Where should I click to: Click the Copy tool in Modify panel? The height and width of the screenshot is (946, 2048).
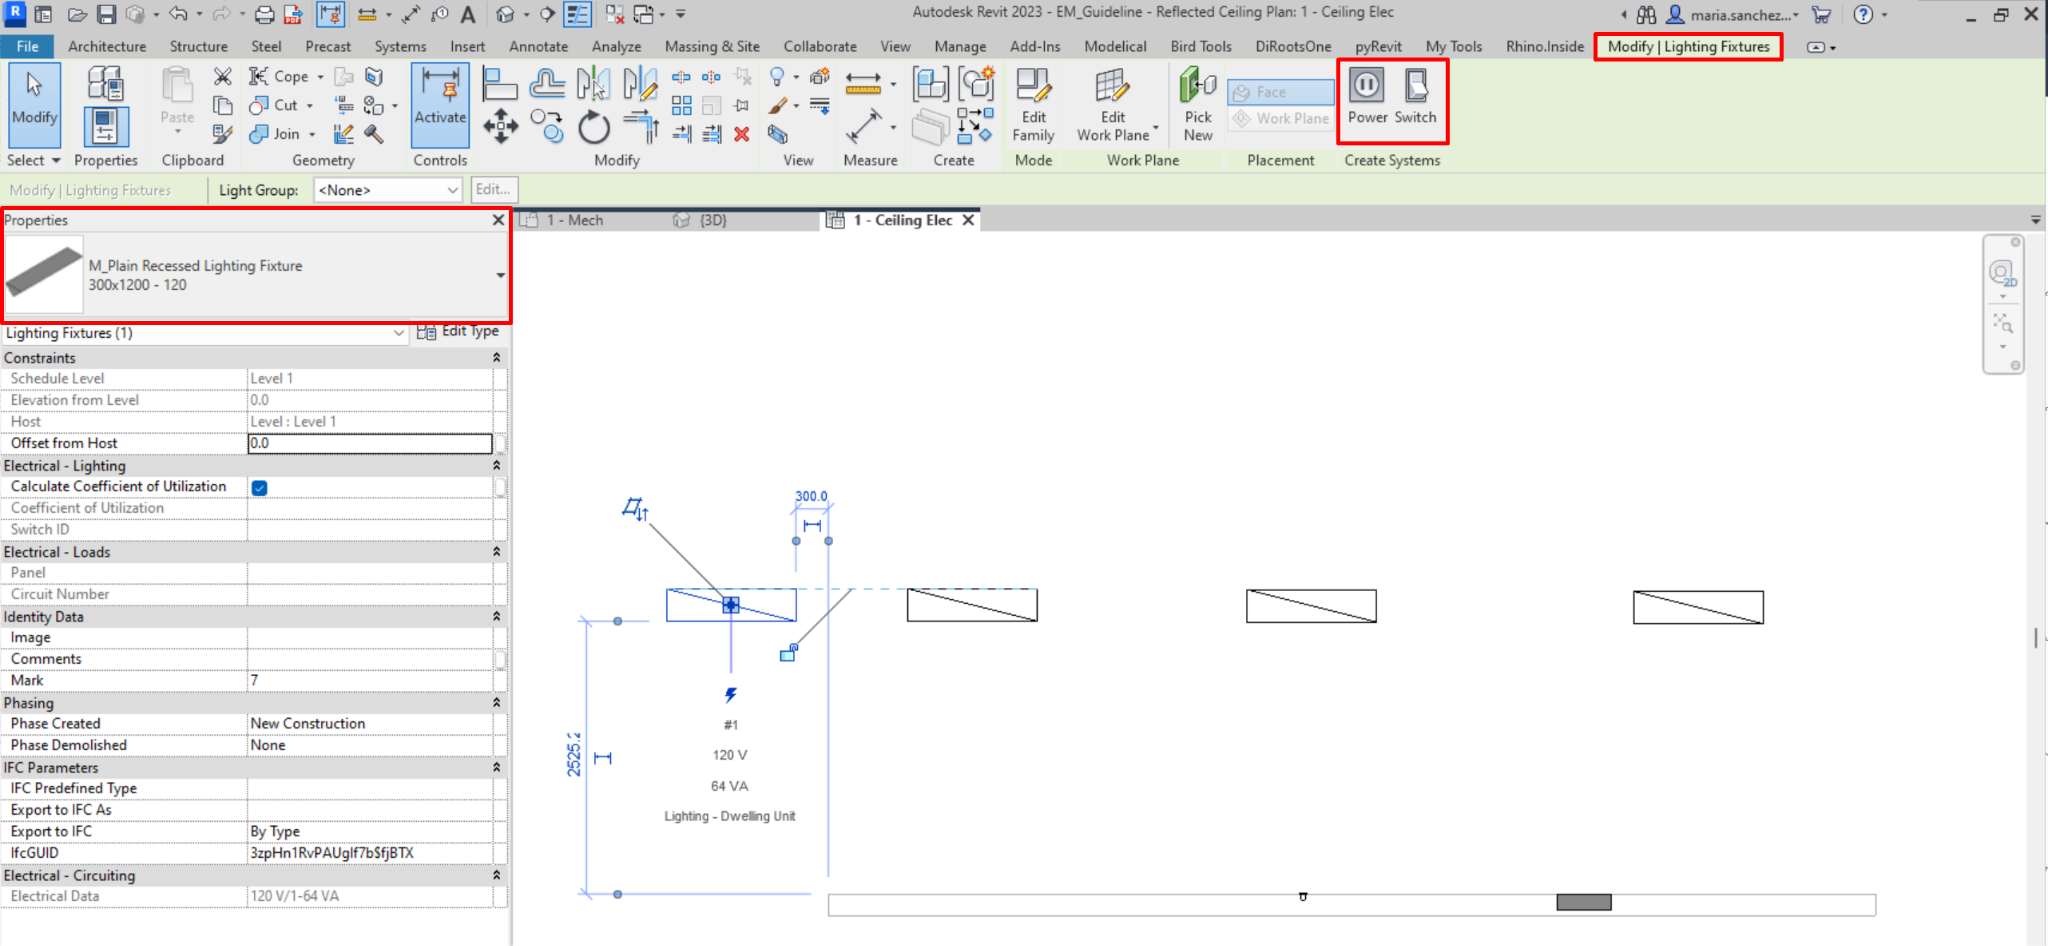coord(547,126)
